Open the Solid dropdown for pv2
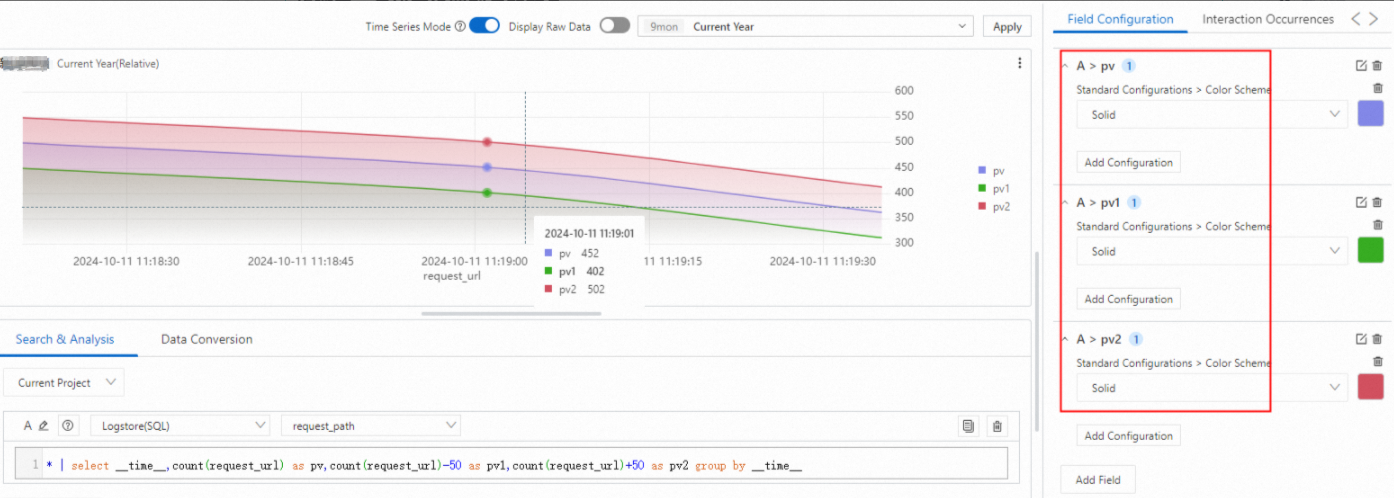This screenshot has height=498, width=1394. (x=1212, y=388)
